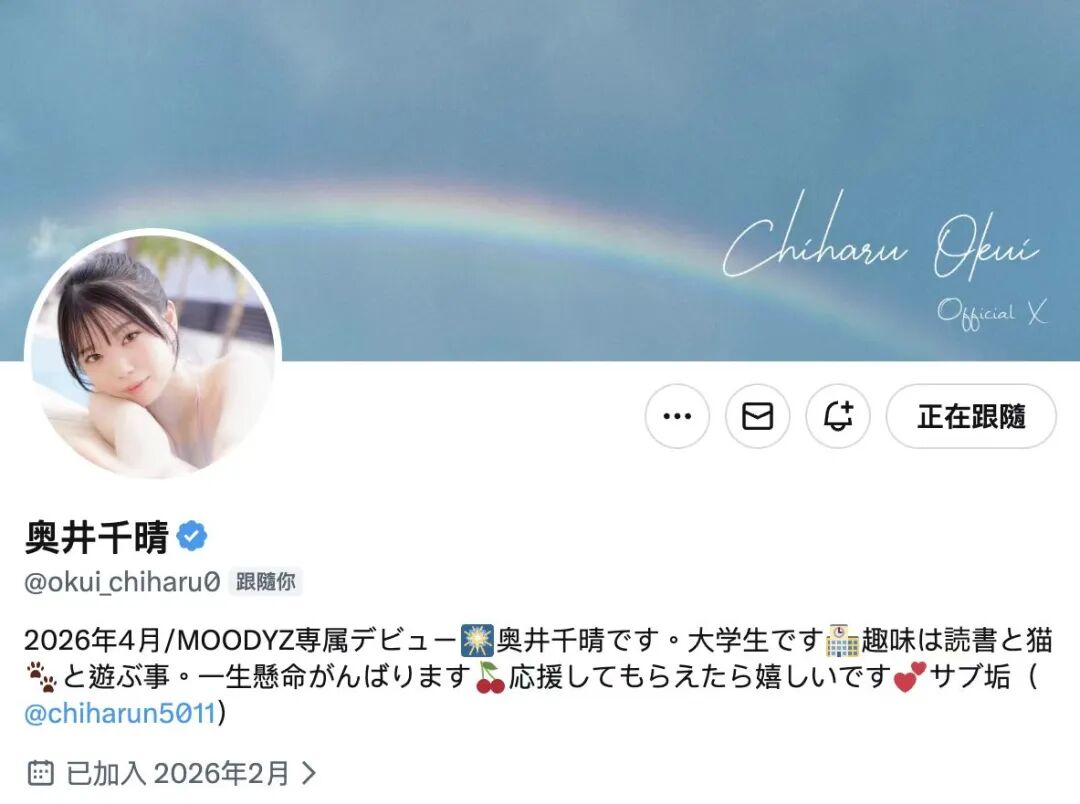
Task: Click the 奥井千晴 display name
Action: 97,537
